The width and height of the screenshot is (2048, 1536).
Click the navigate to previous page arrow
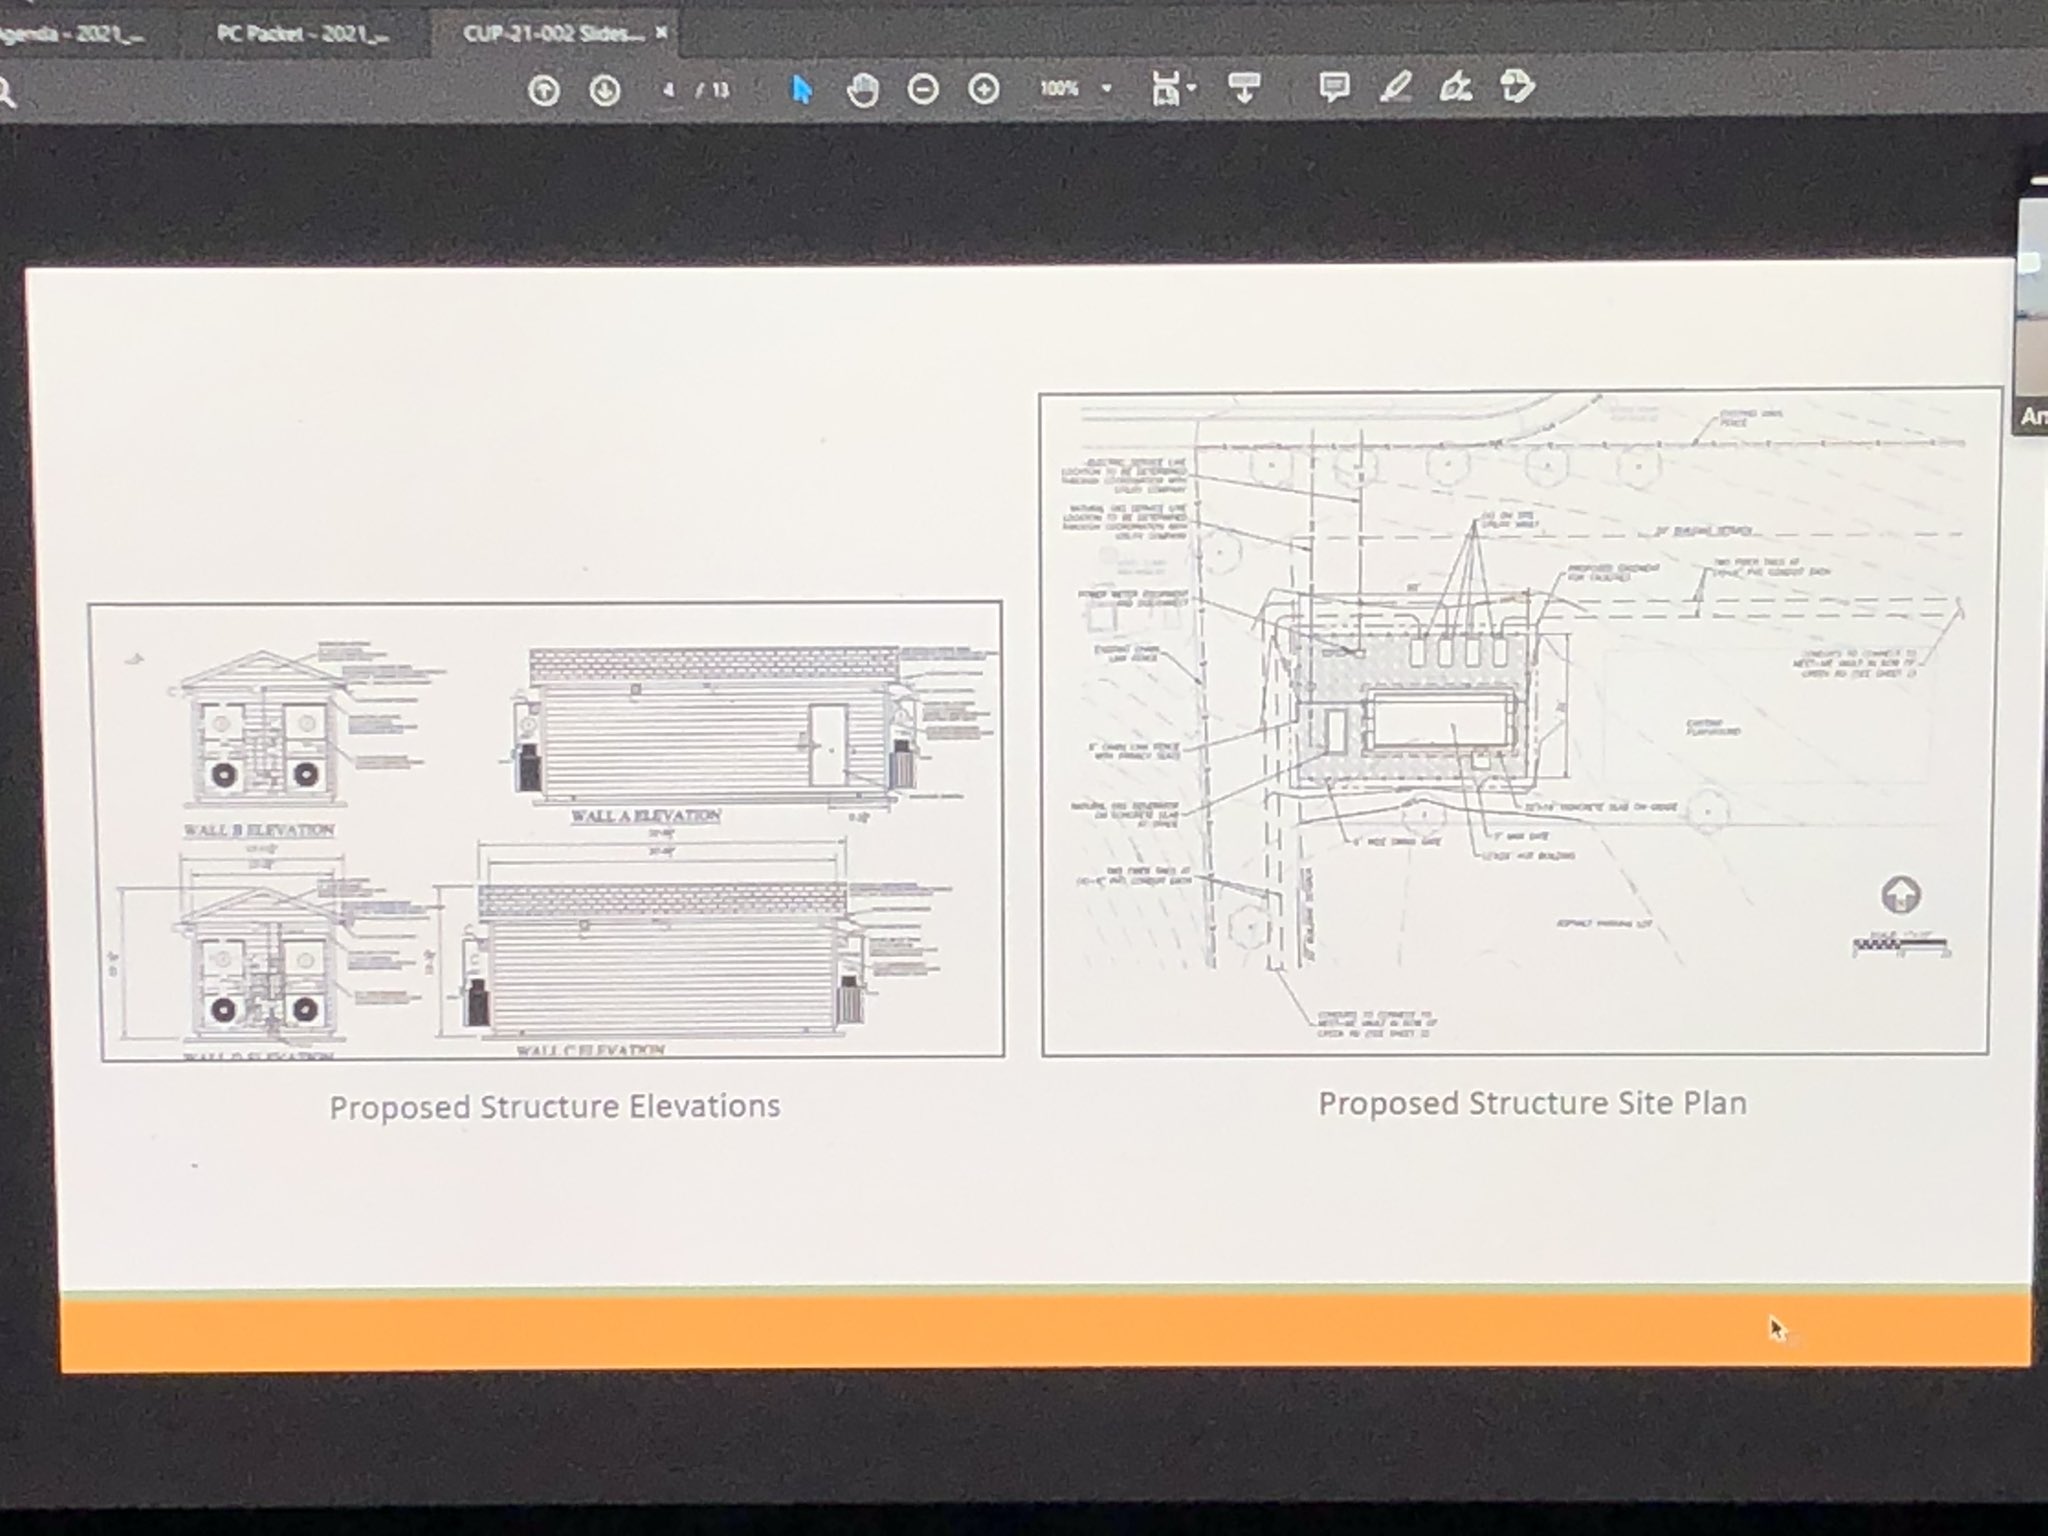pyautogui.click(x=546, y=90)
